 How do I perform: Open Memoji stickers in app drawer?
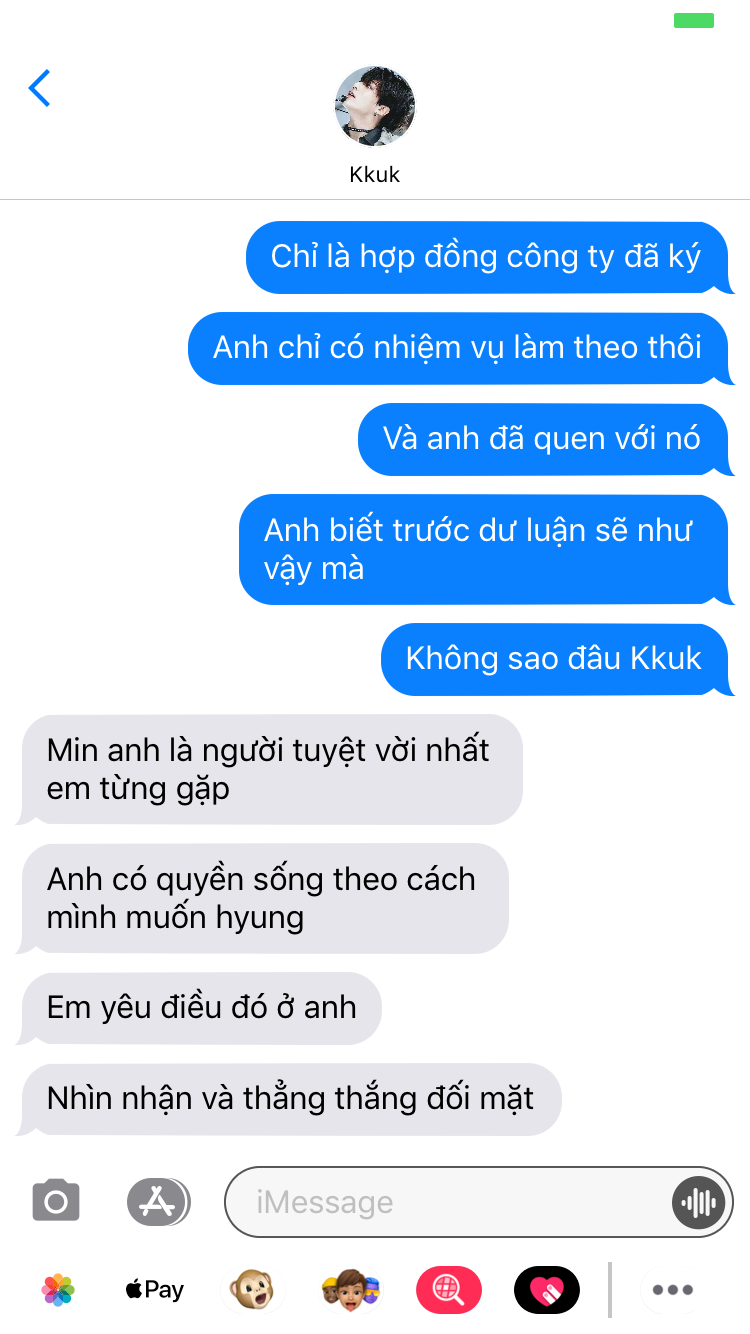click(350, 1290)
